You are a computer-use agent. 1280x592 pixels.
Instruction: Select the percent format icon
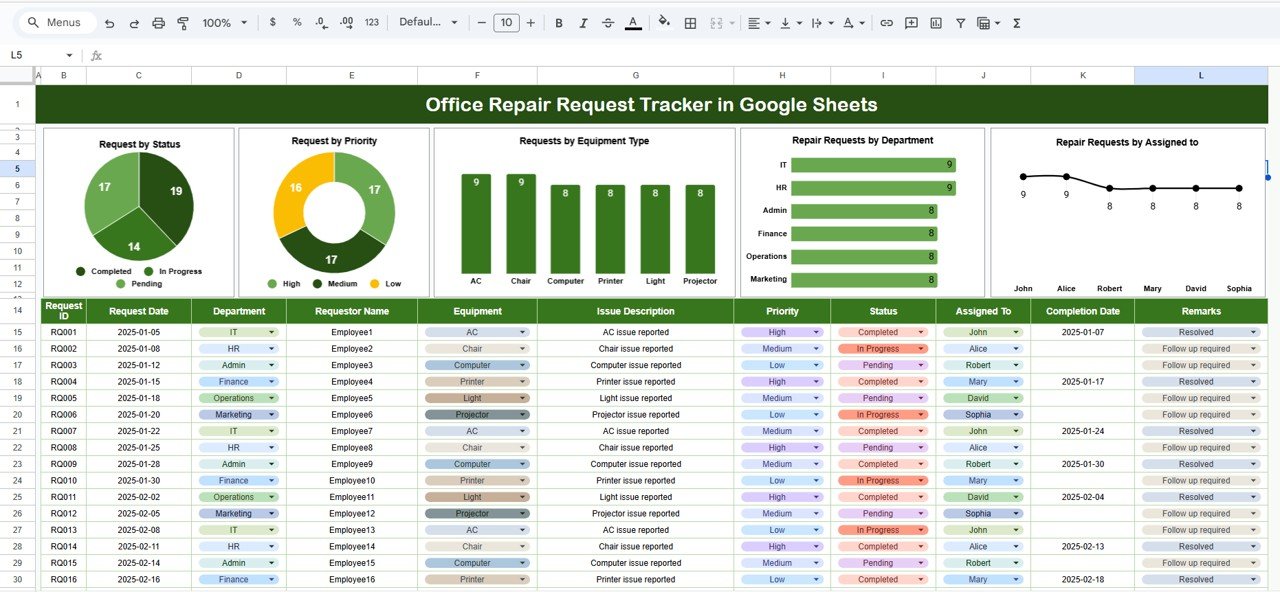pos(296,21)
